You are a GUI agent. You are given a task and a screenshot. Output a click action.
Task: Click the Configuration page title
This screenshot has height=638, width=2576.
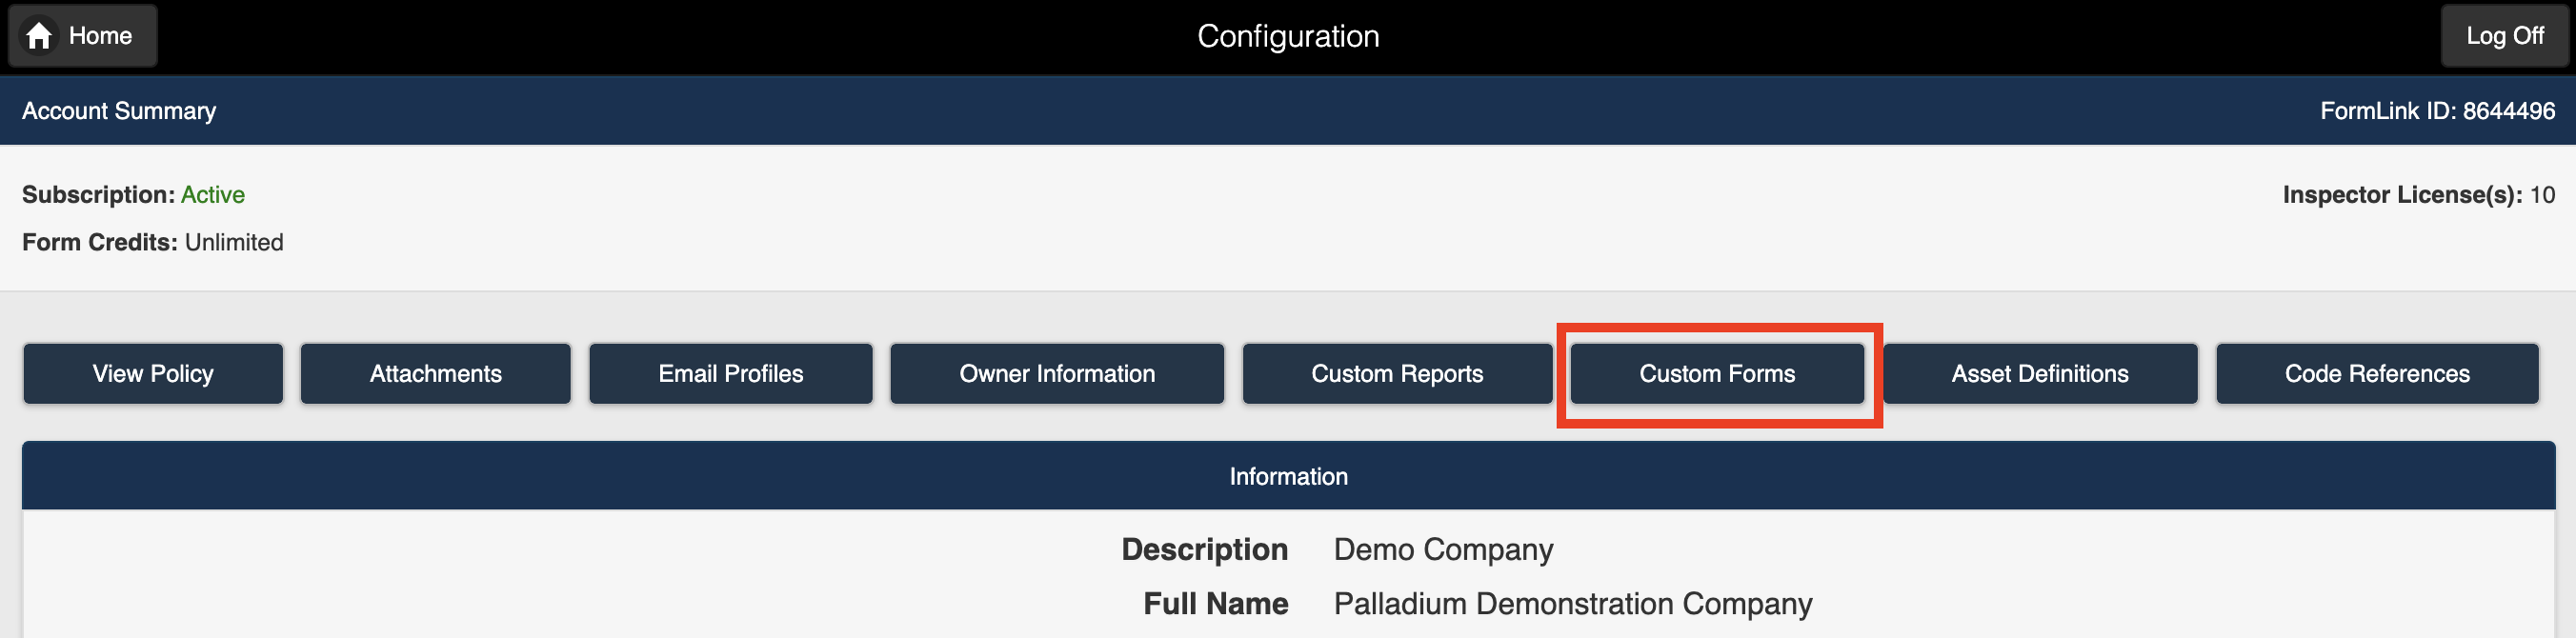pos(1288,37)
